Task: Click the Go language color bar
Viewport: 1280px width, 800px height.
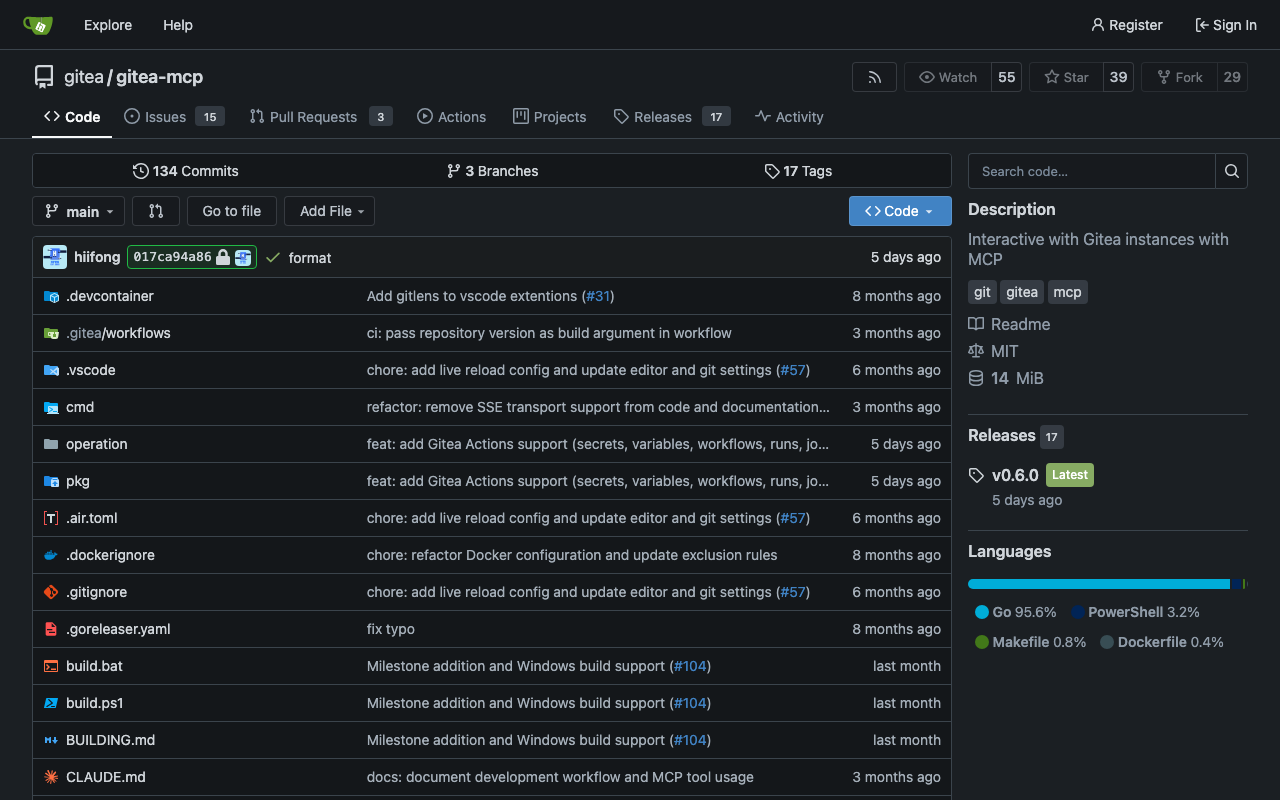Action: [x=1098, y=584]
